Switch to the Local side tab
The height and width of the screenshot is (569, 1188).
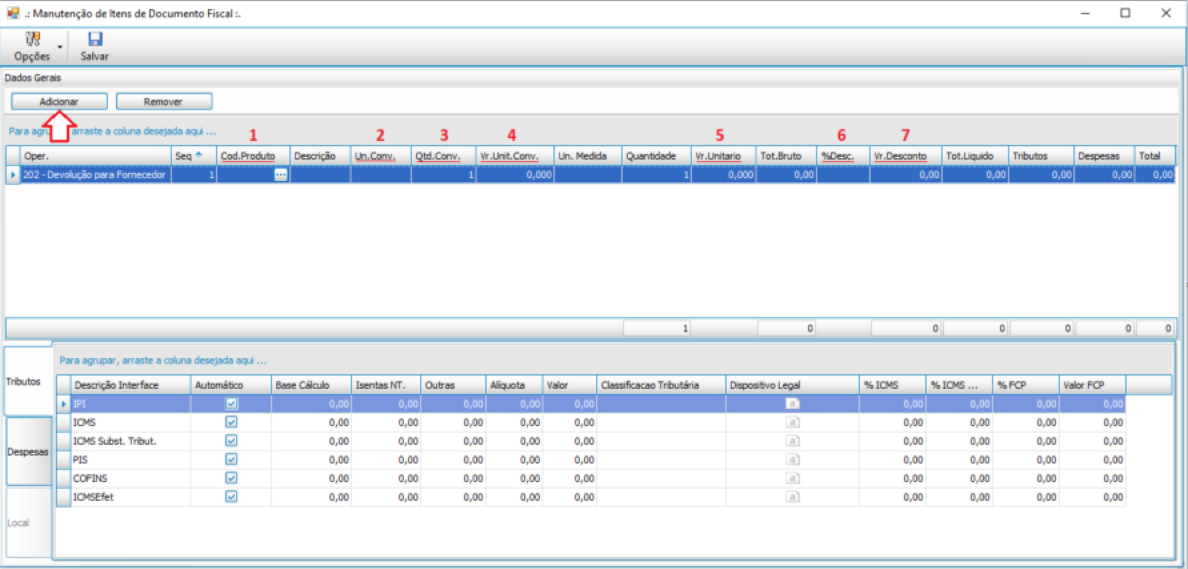pyautogui.click(x=27, y=524)
